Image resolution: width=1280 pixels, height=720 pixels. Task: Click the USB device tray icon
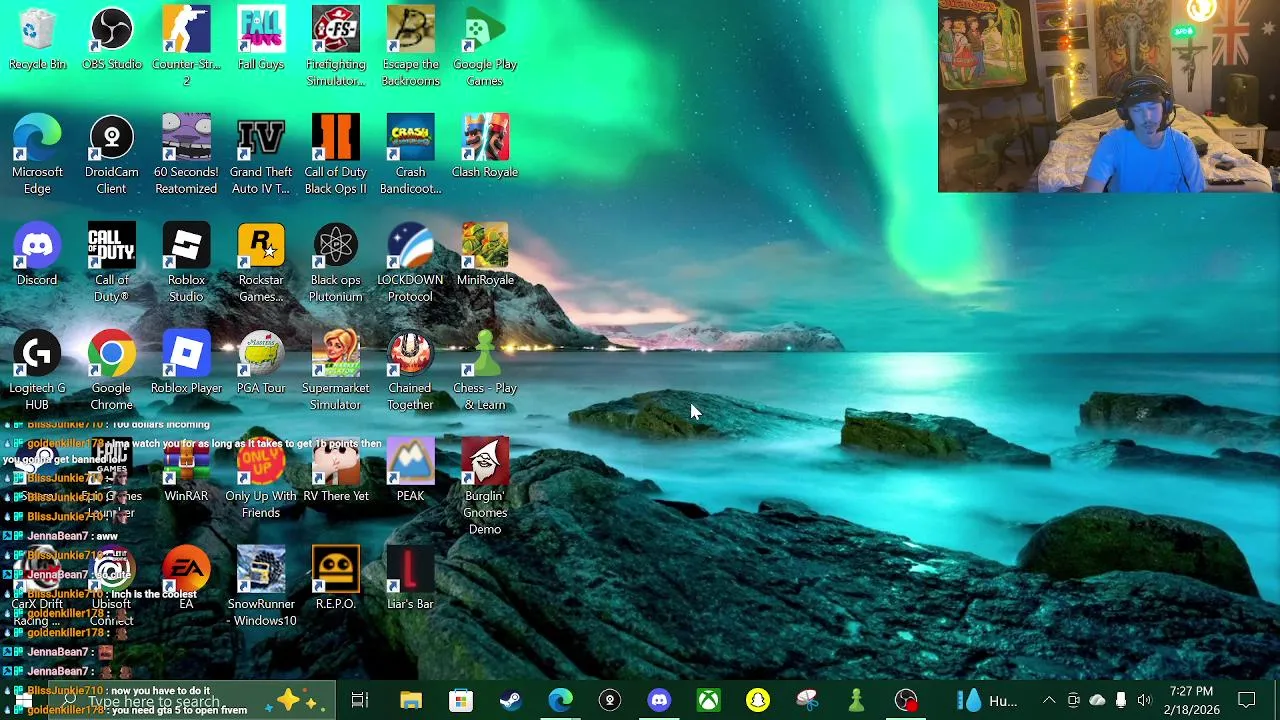(x=1121, y=700)
